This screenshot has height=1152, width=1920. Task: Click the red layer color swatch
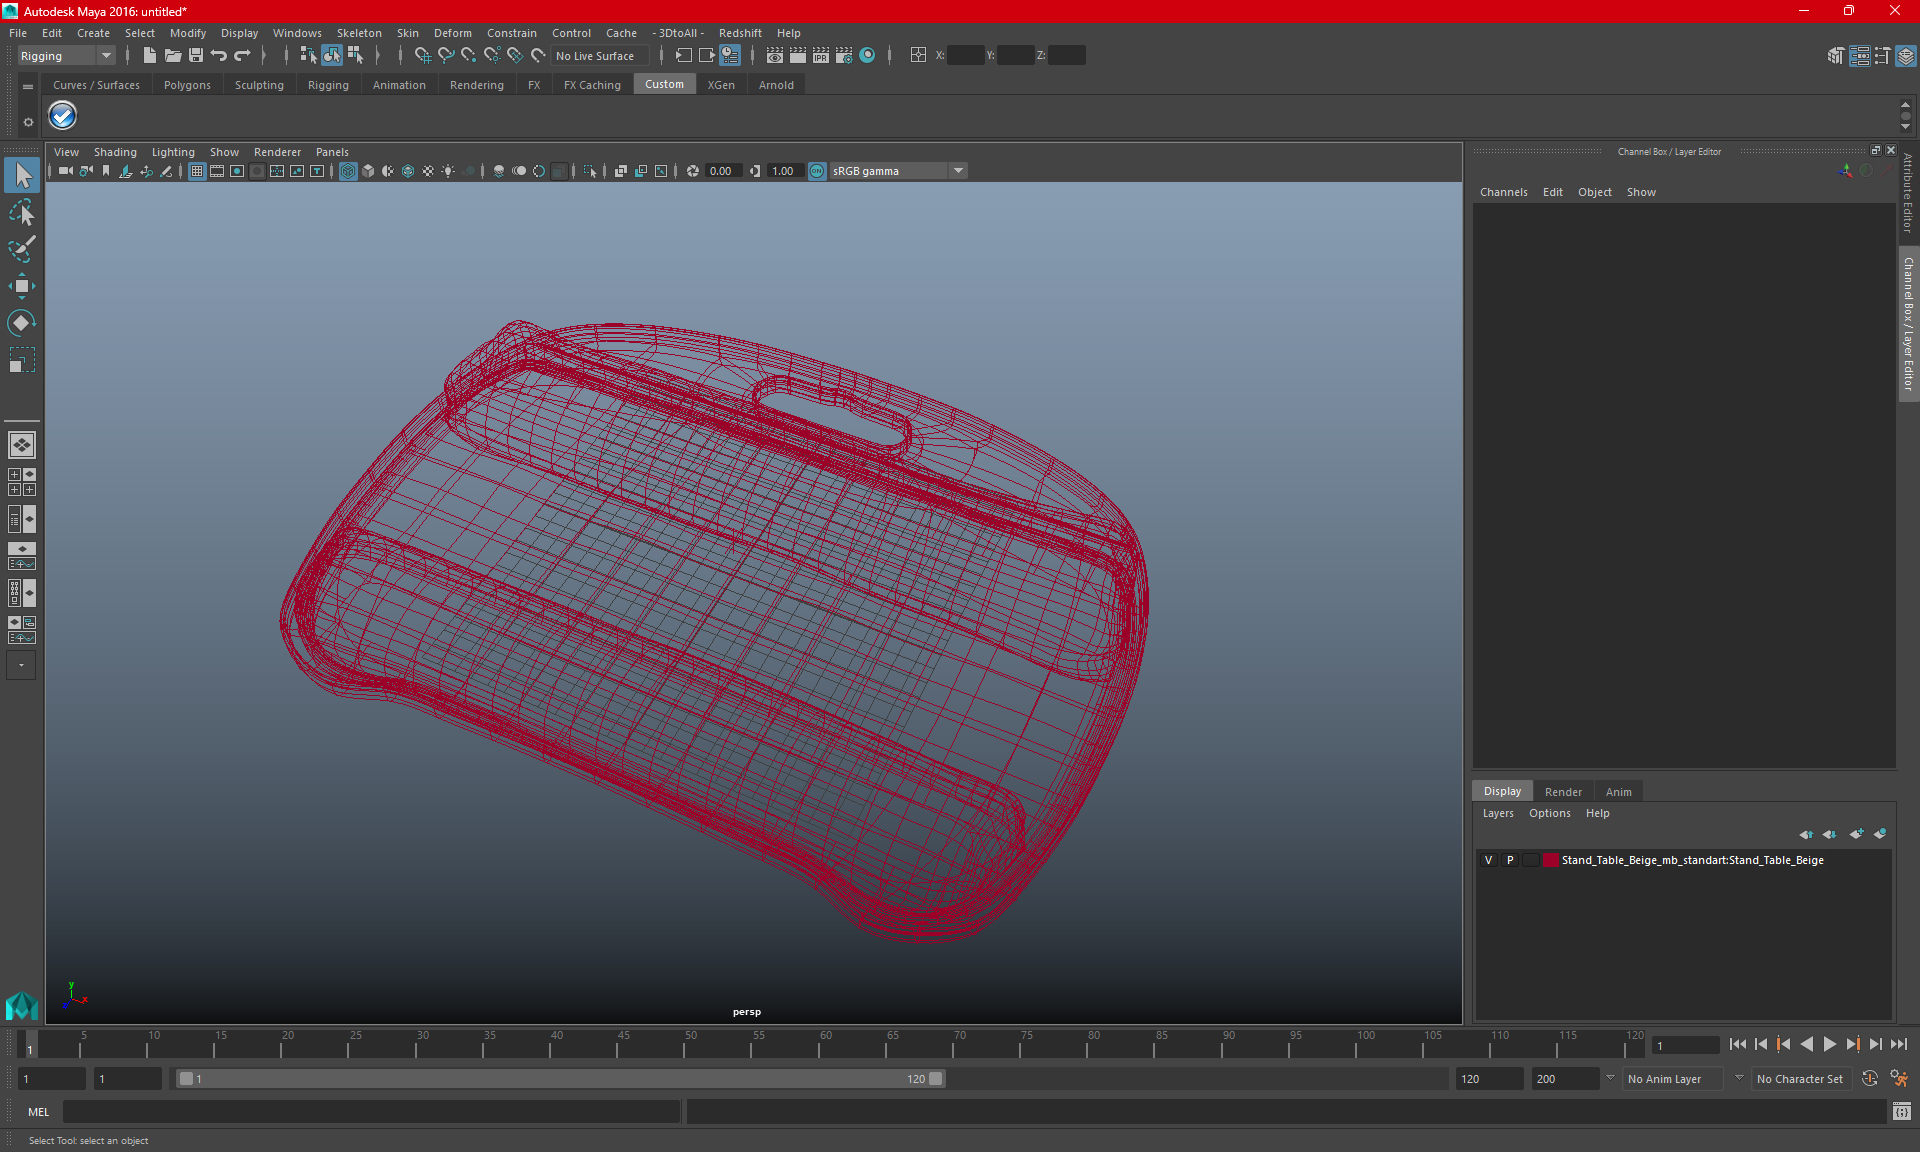click(1550, 860)
